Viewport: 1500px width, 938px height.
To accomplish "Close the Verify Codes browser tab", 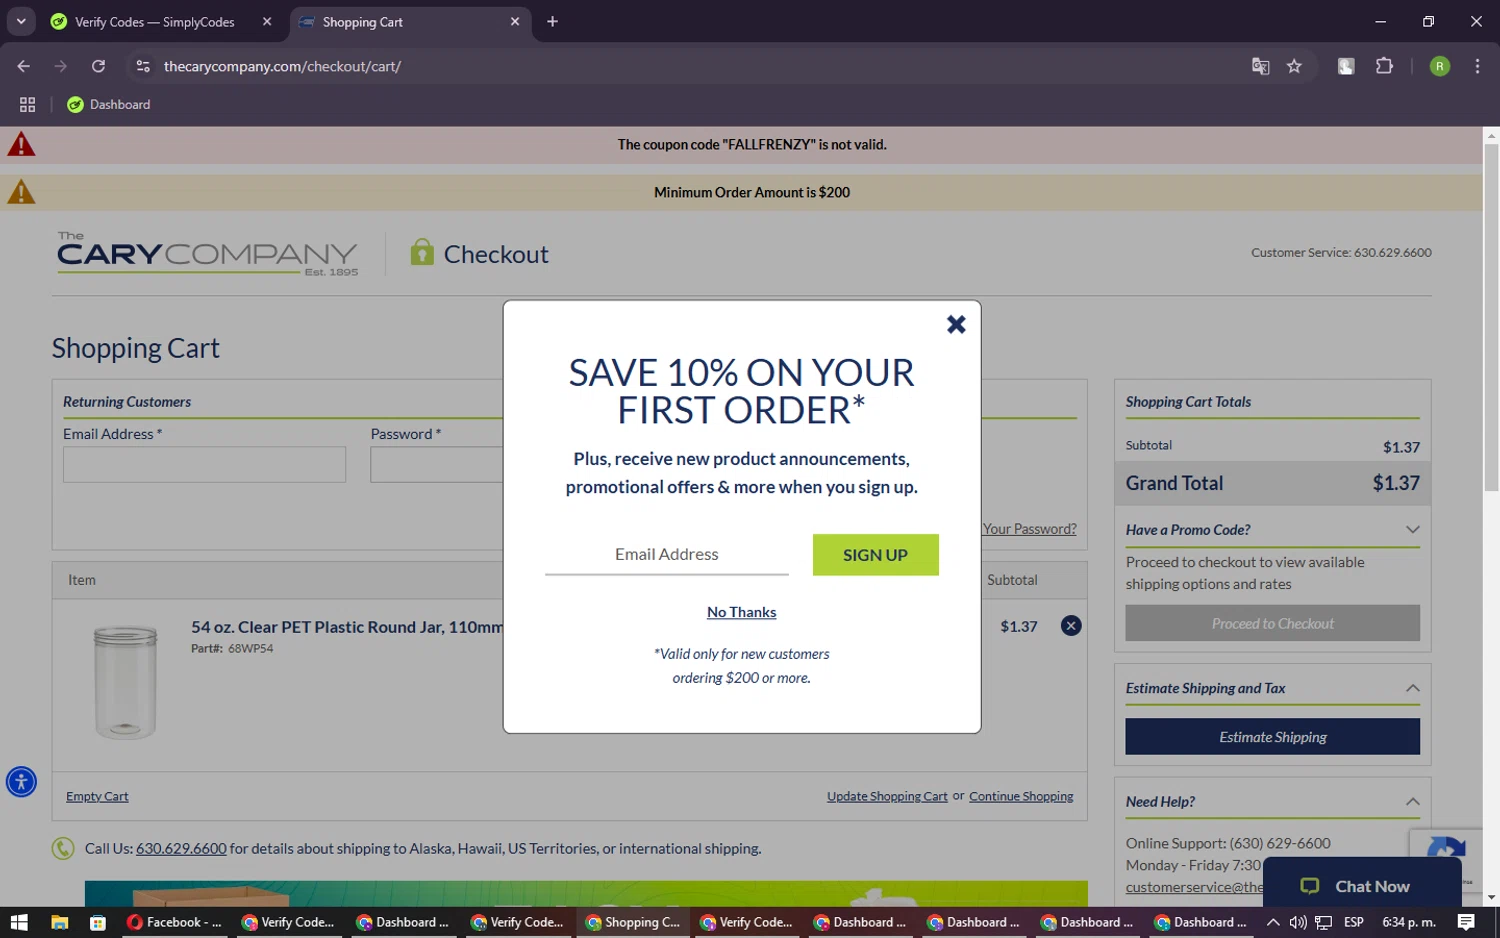I will [267, 22].
